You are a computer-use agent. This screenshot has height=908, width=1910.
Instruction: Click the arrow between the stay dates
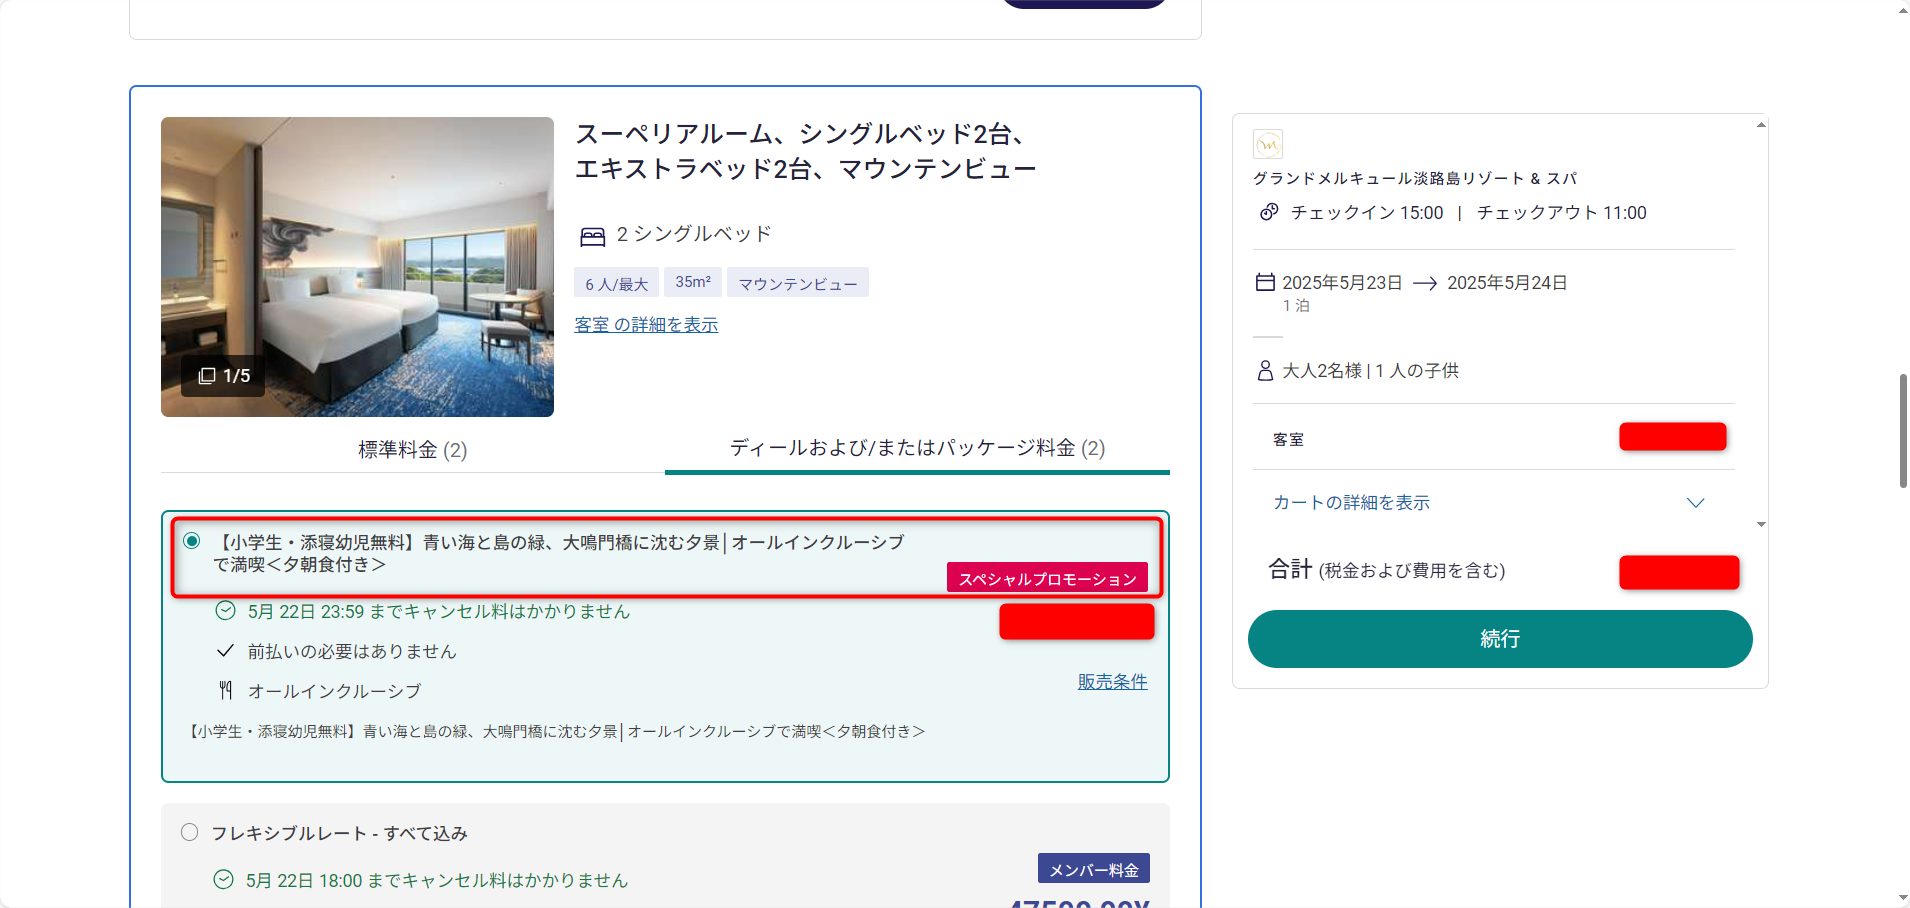(1425, 284)
